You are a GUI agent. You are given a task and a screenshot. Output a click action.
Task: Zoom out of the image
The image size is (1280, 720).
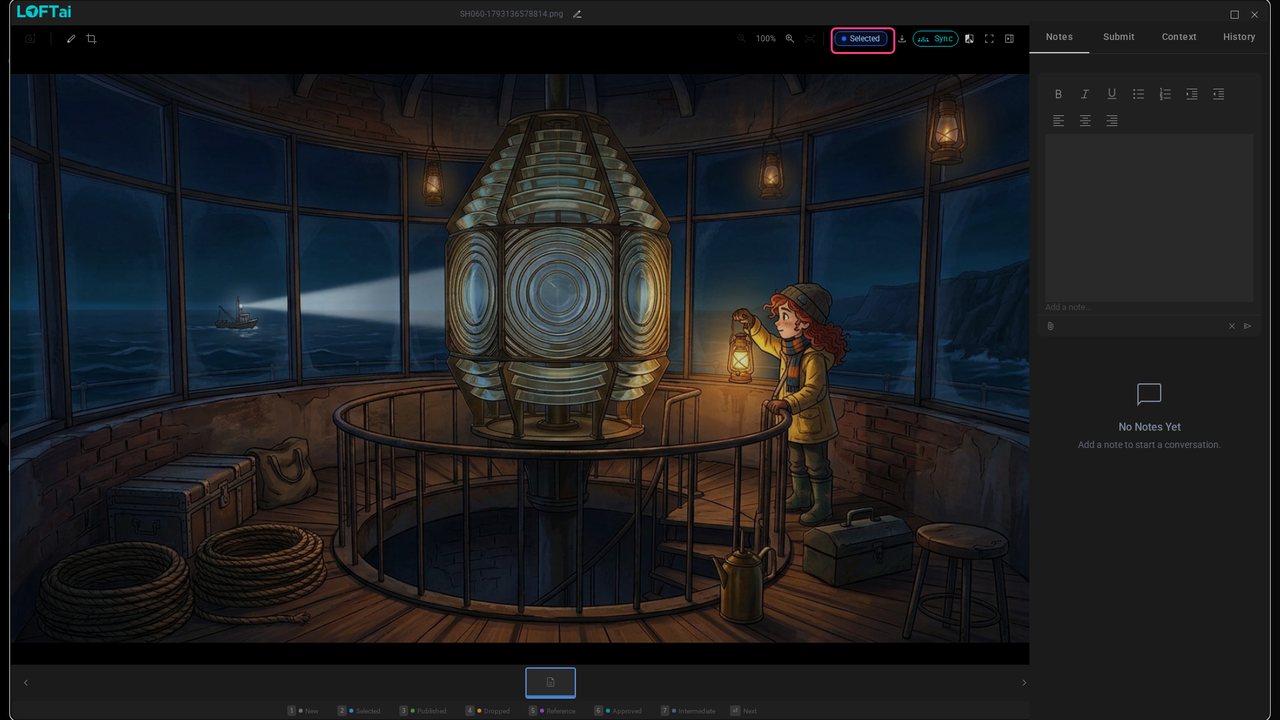tap(741, 39)
